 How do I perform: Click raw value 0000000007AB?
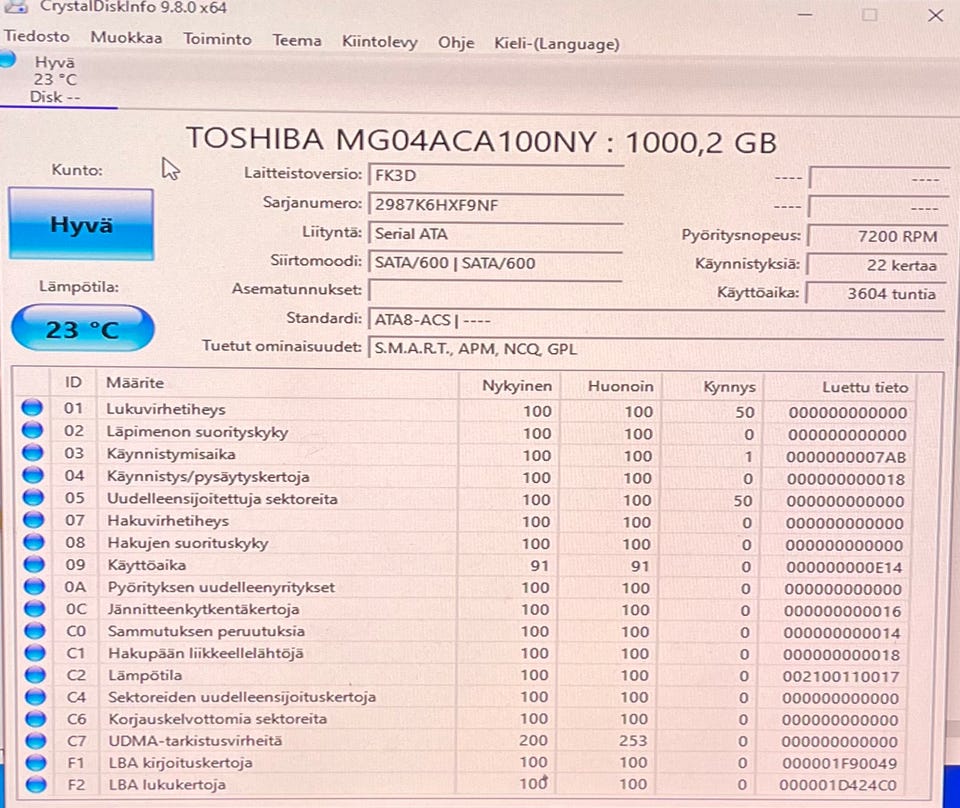(846, 457)
